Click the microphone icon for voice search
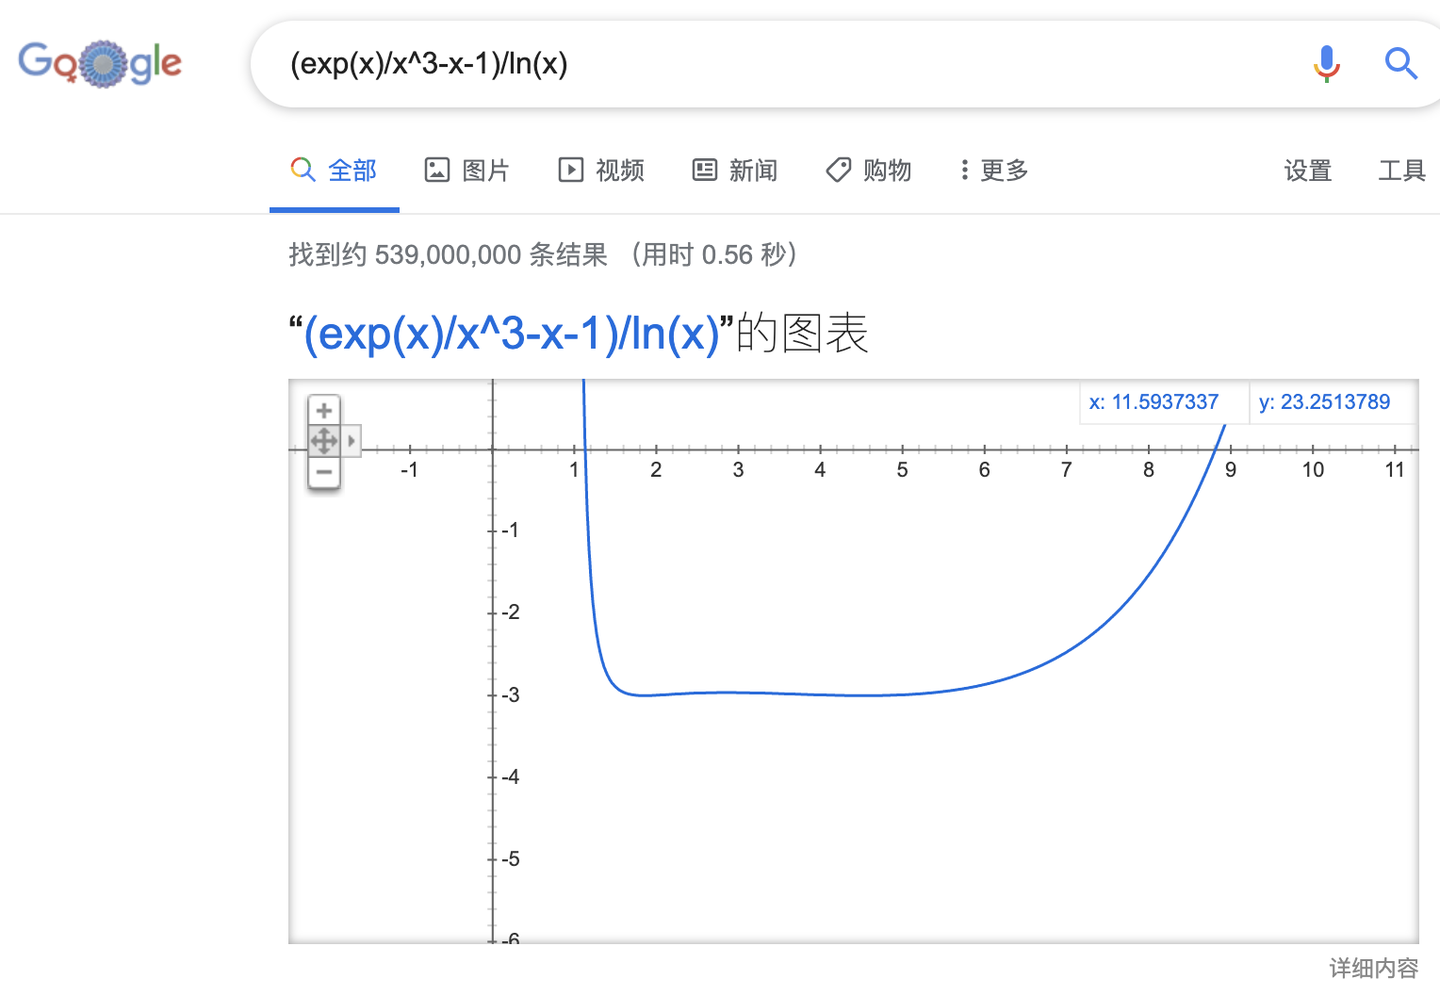Screen dimensions: 1440x995 pyautogui.click(x=1326, y=63)
